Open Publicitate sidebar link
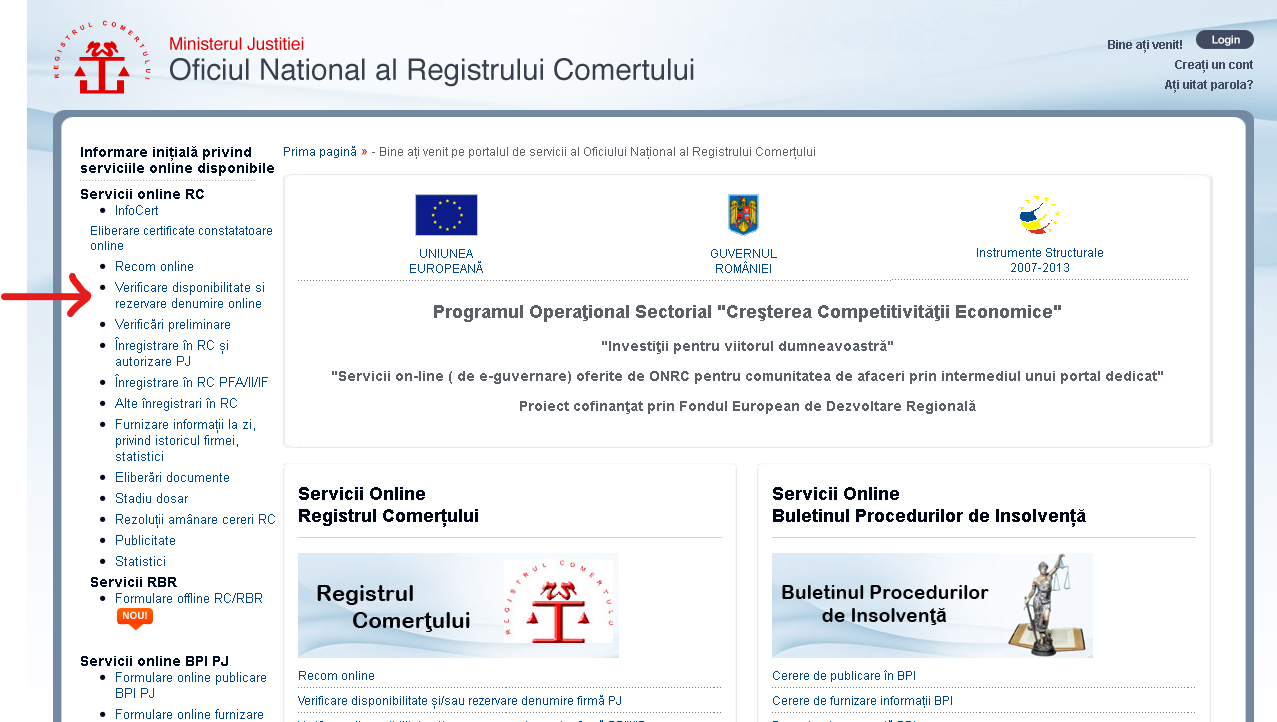This screenshot has width=1277, height=722. (x=145, y=541)
